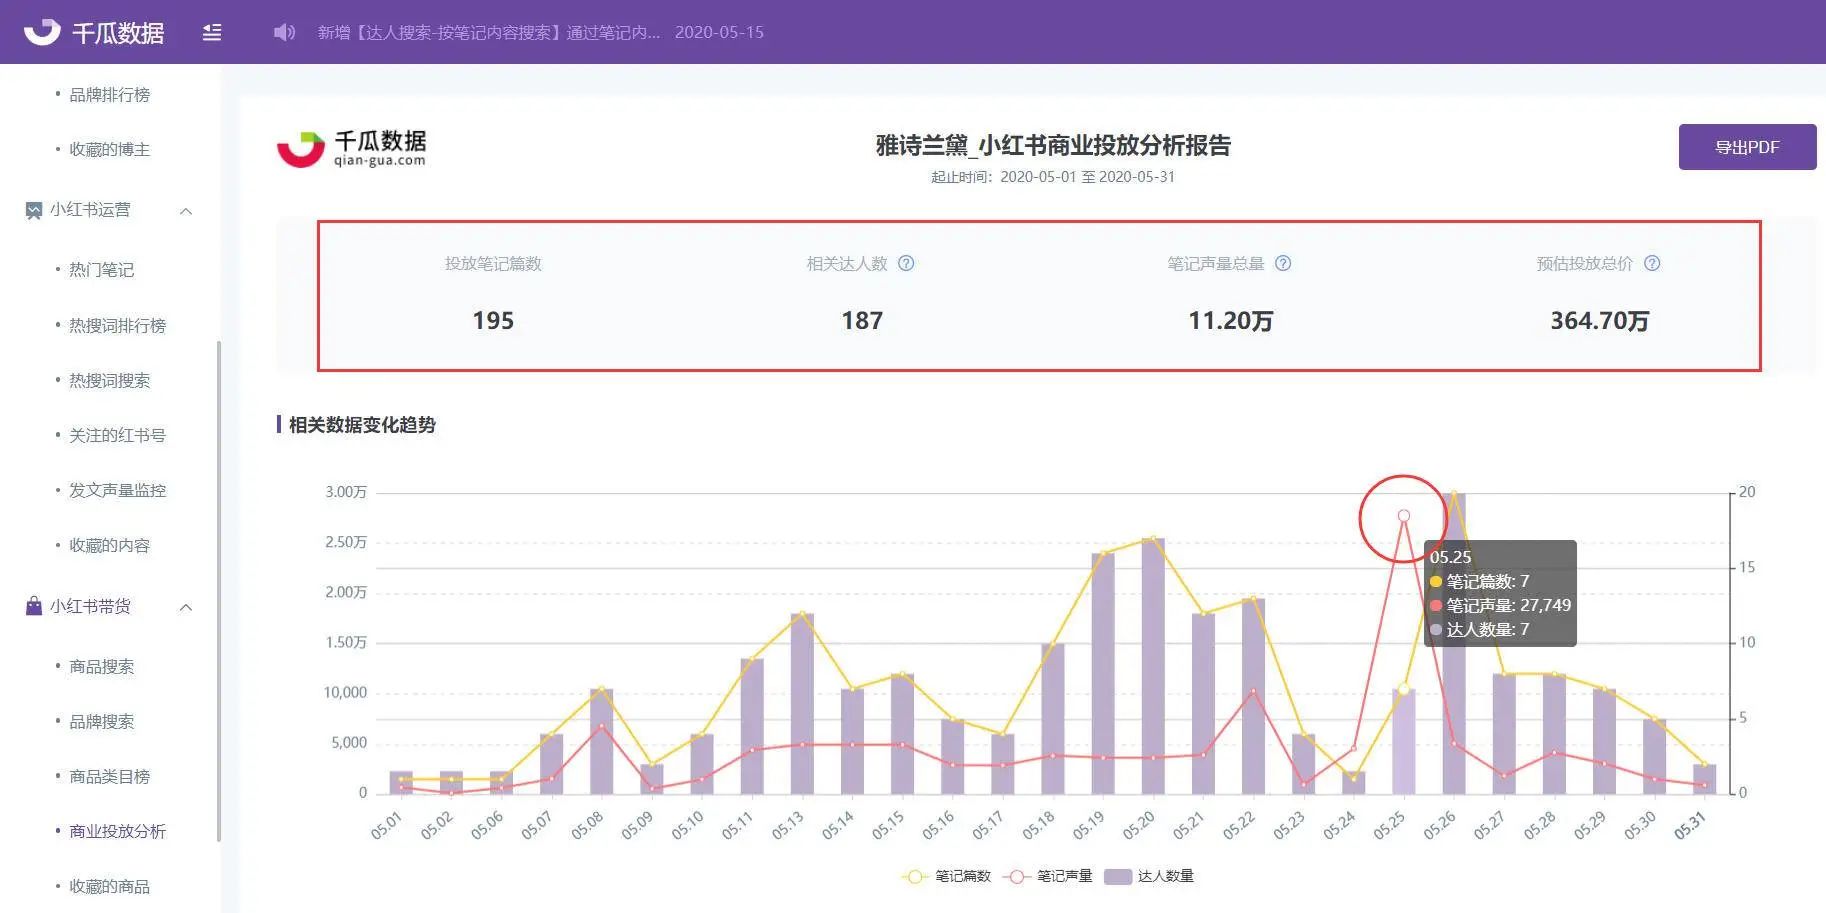Screen dimensions: 1826x913
Task: Click the report date range 2020-05-01 至 2020-05-31
Action: [x=1087, y=176]
